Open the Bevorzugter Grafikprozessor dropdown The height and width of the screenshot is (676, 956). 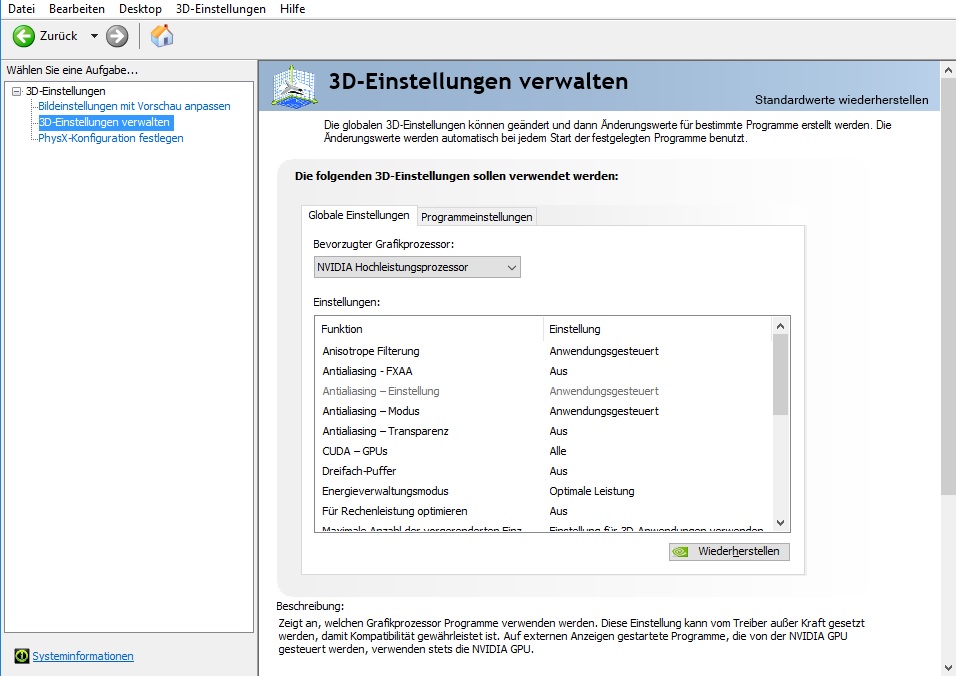coord(417,267)
